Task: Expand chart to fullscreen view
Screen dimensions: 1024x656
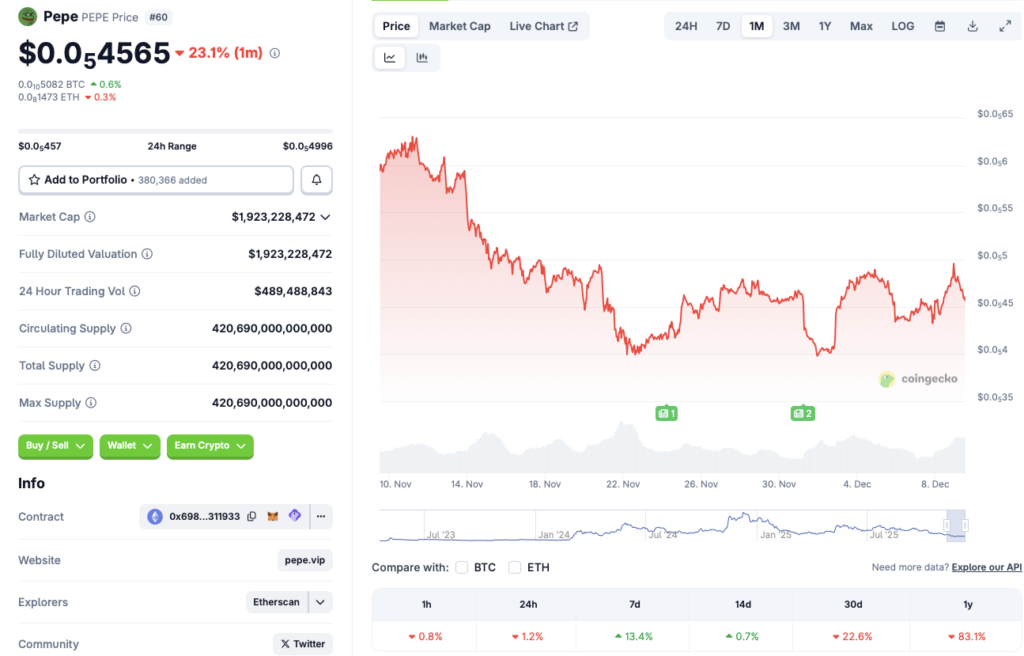Action: pyautogui.click(x=1005, y=26)
